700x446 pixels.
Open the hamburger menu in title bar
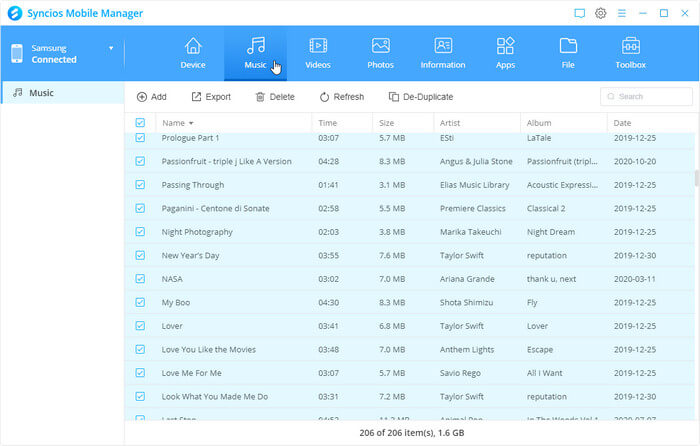621,13
